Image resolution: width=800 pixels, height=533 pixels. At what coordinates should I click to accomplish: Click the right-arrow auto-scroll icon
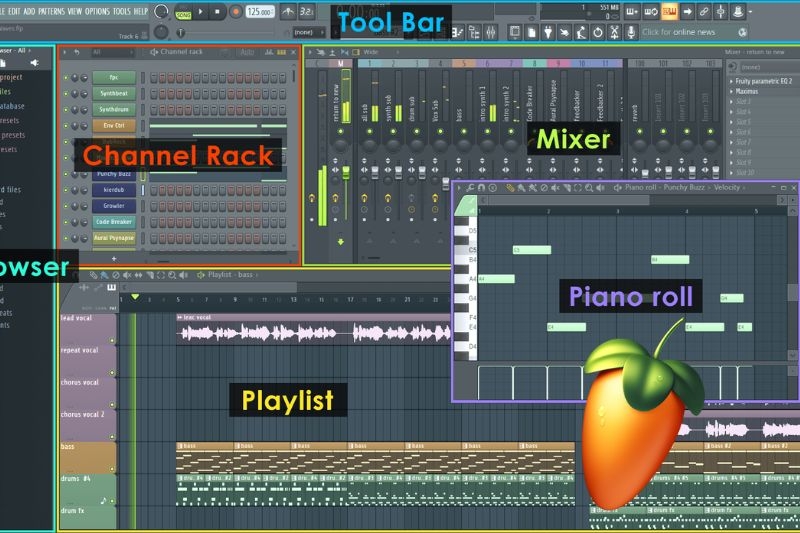pyautogui.click(x=687, y=11)
